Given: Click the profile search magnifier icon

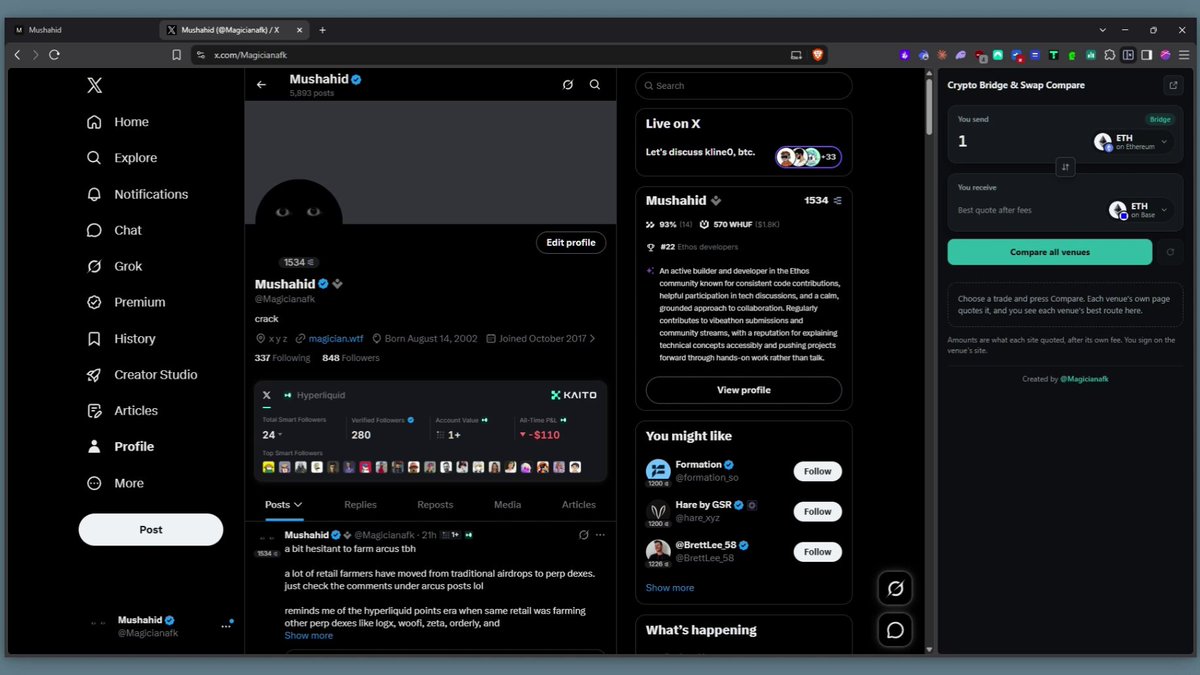Looking at the screenshot, I should point(595,85).
